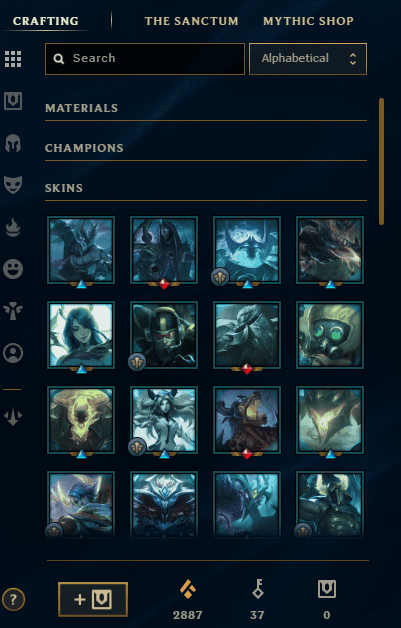Filter loot by skins mask icon

13,185
